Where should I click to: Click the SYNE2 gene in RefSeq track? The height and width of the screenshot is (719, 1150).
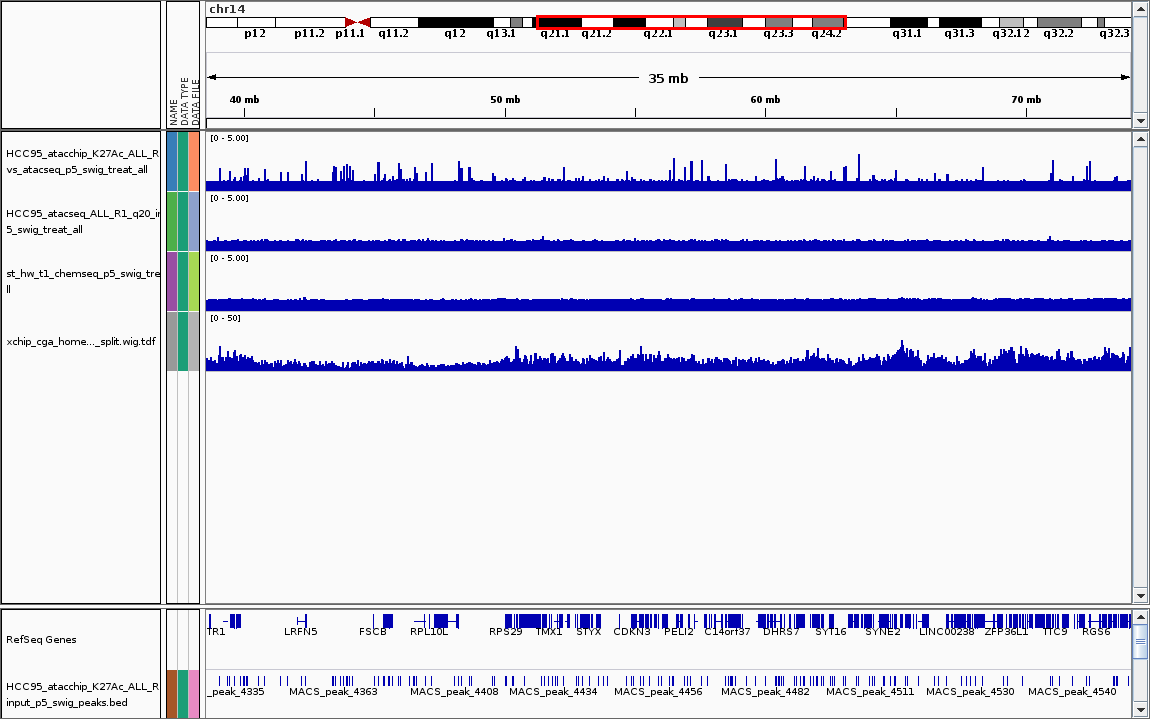tap(882, 620)
